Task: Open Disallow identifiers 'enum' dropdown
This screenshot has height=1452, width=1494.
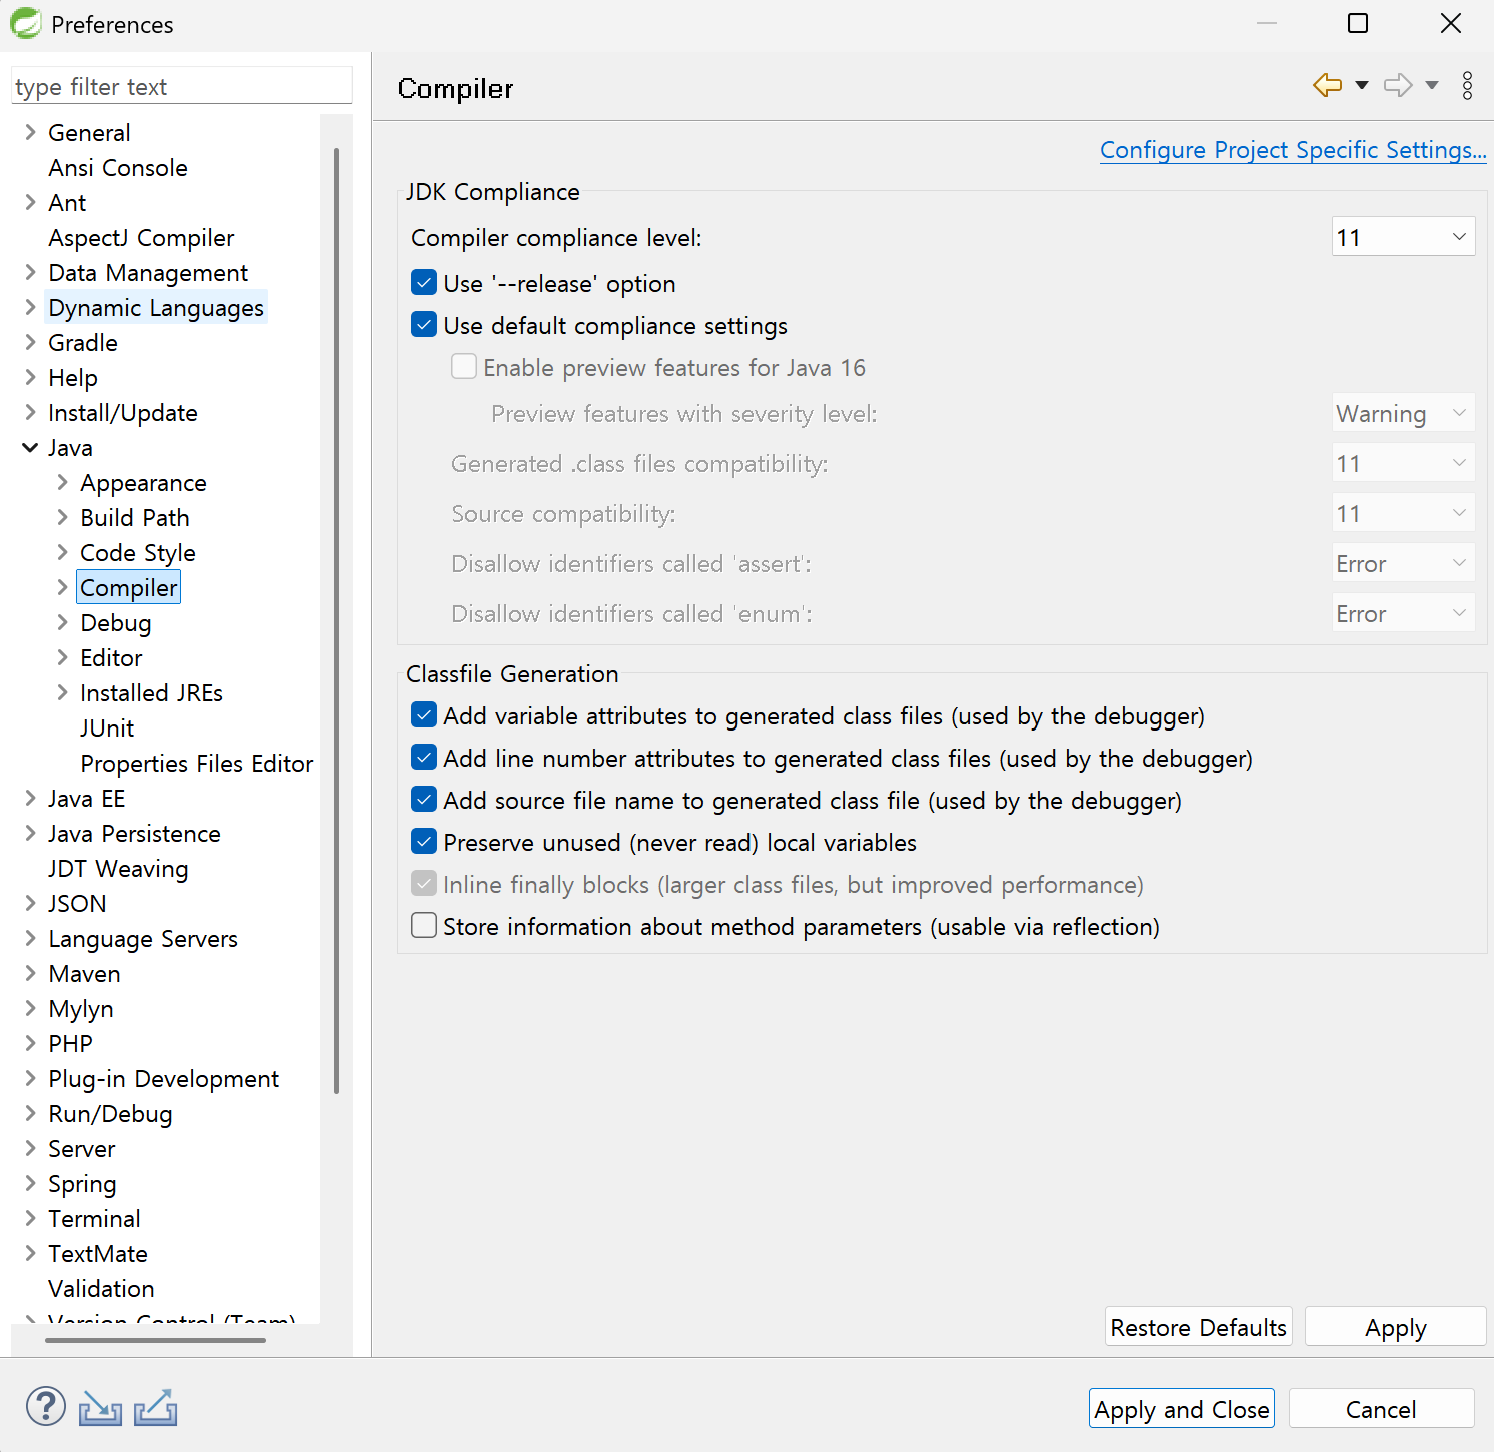Action: [1403, 613]
